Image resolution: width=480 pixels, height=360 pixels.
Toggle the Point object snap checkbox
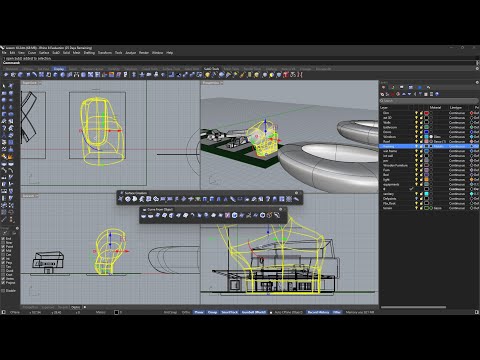coord(3,247)
